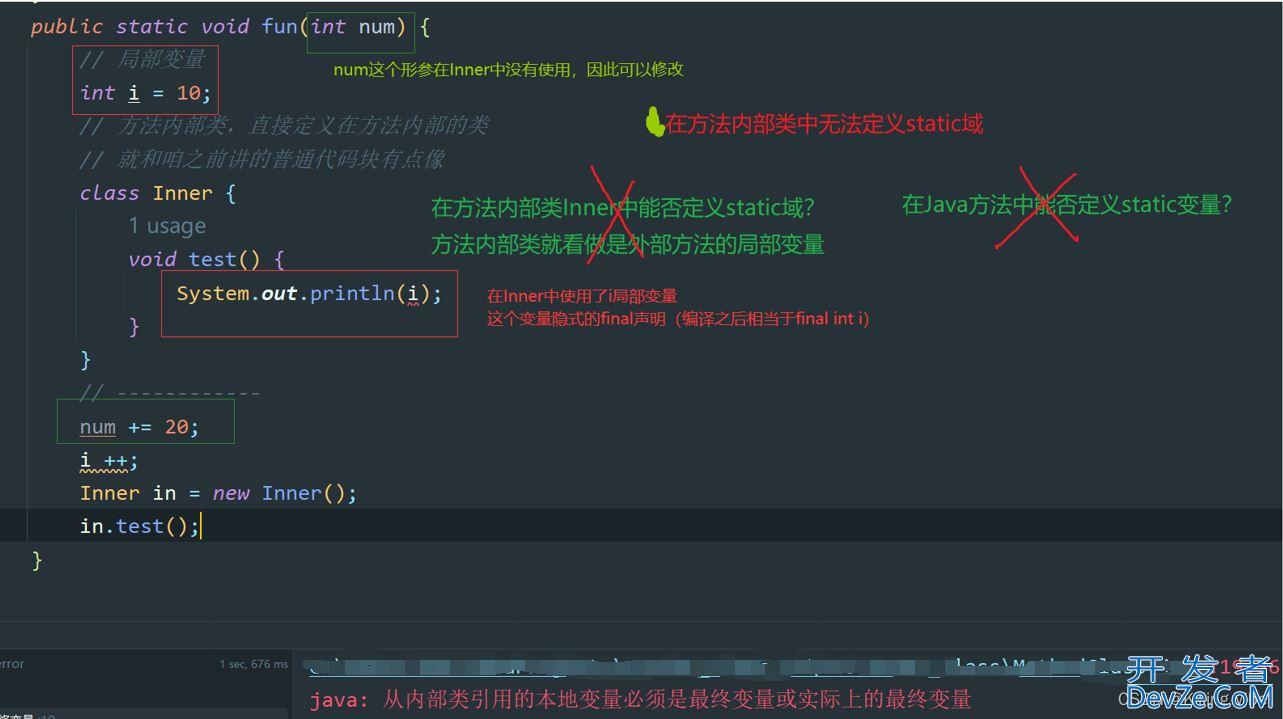Image resolution: width=1283 pixels, height=719 pixels.
Task: Click the comment "// 局部变量"
Action: tap(142, 60)
